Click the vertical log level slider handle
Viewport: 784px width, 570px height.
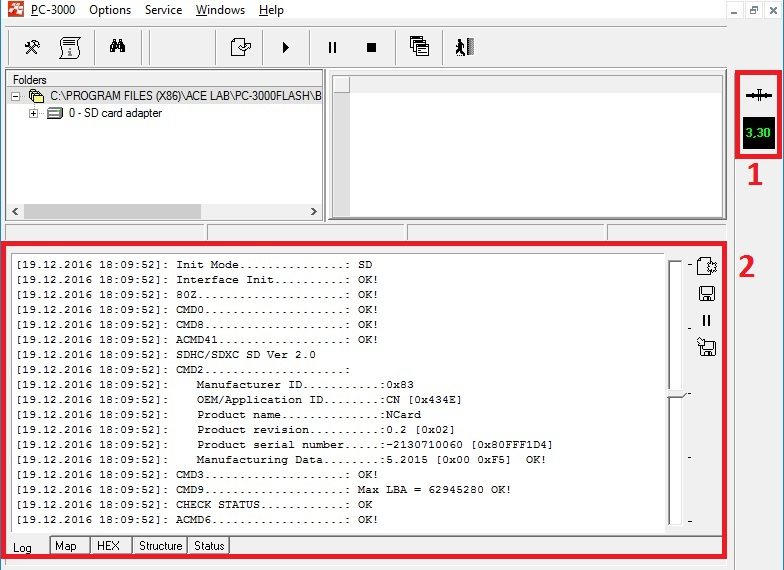[x=678, y=394]
